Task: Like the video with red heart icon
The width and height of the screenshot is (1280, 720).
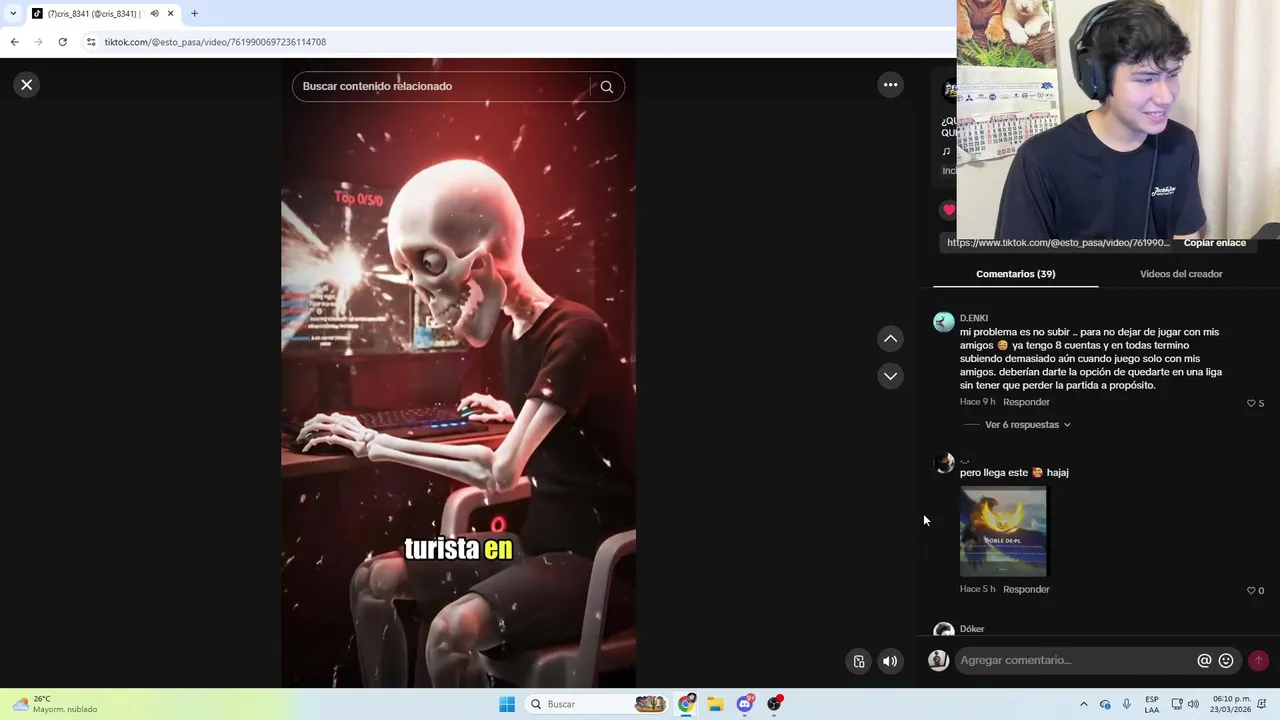Action: 948,210
